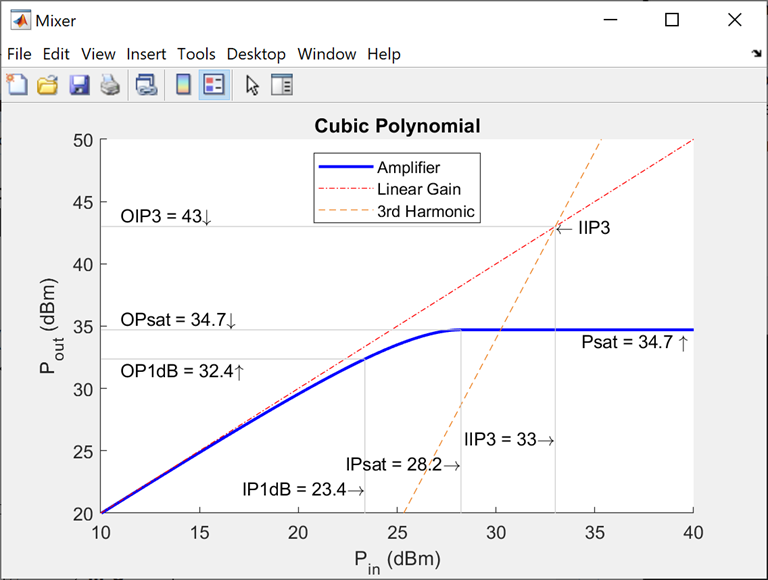Click the orange 3rd Harmonic legend line sample
768x580 pixels.
coord(346,211)
